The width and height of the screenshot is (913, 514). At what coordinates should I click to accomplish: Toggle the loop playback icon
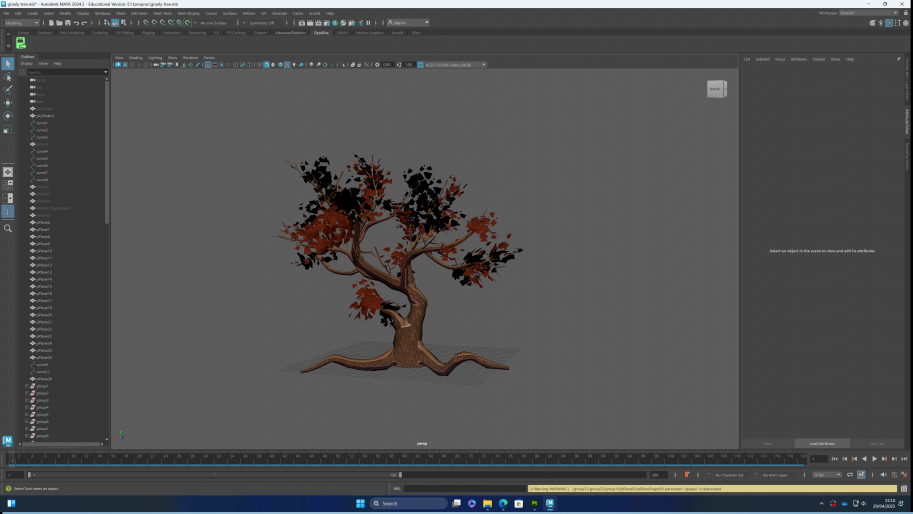849,475
